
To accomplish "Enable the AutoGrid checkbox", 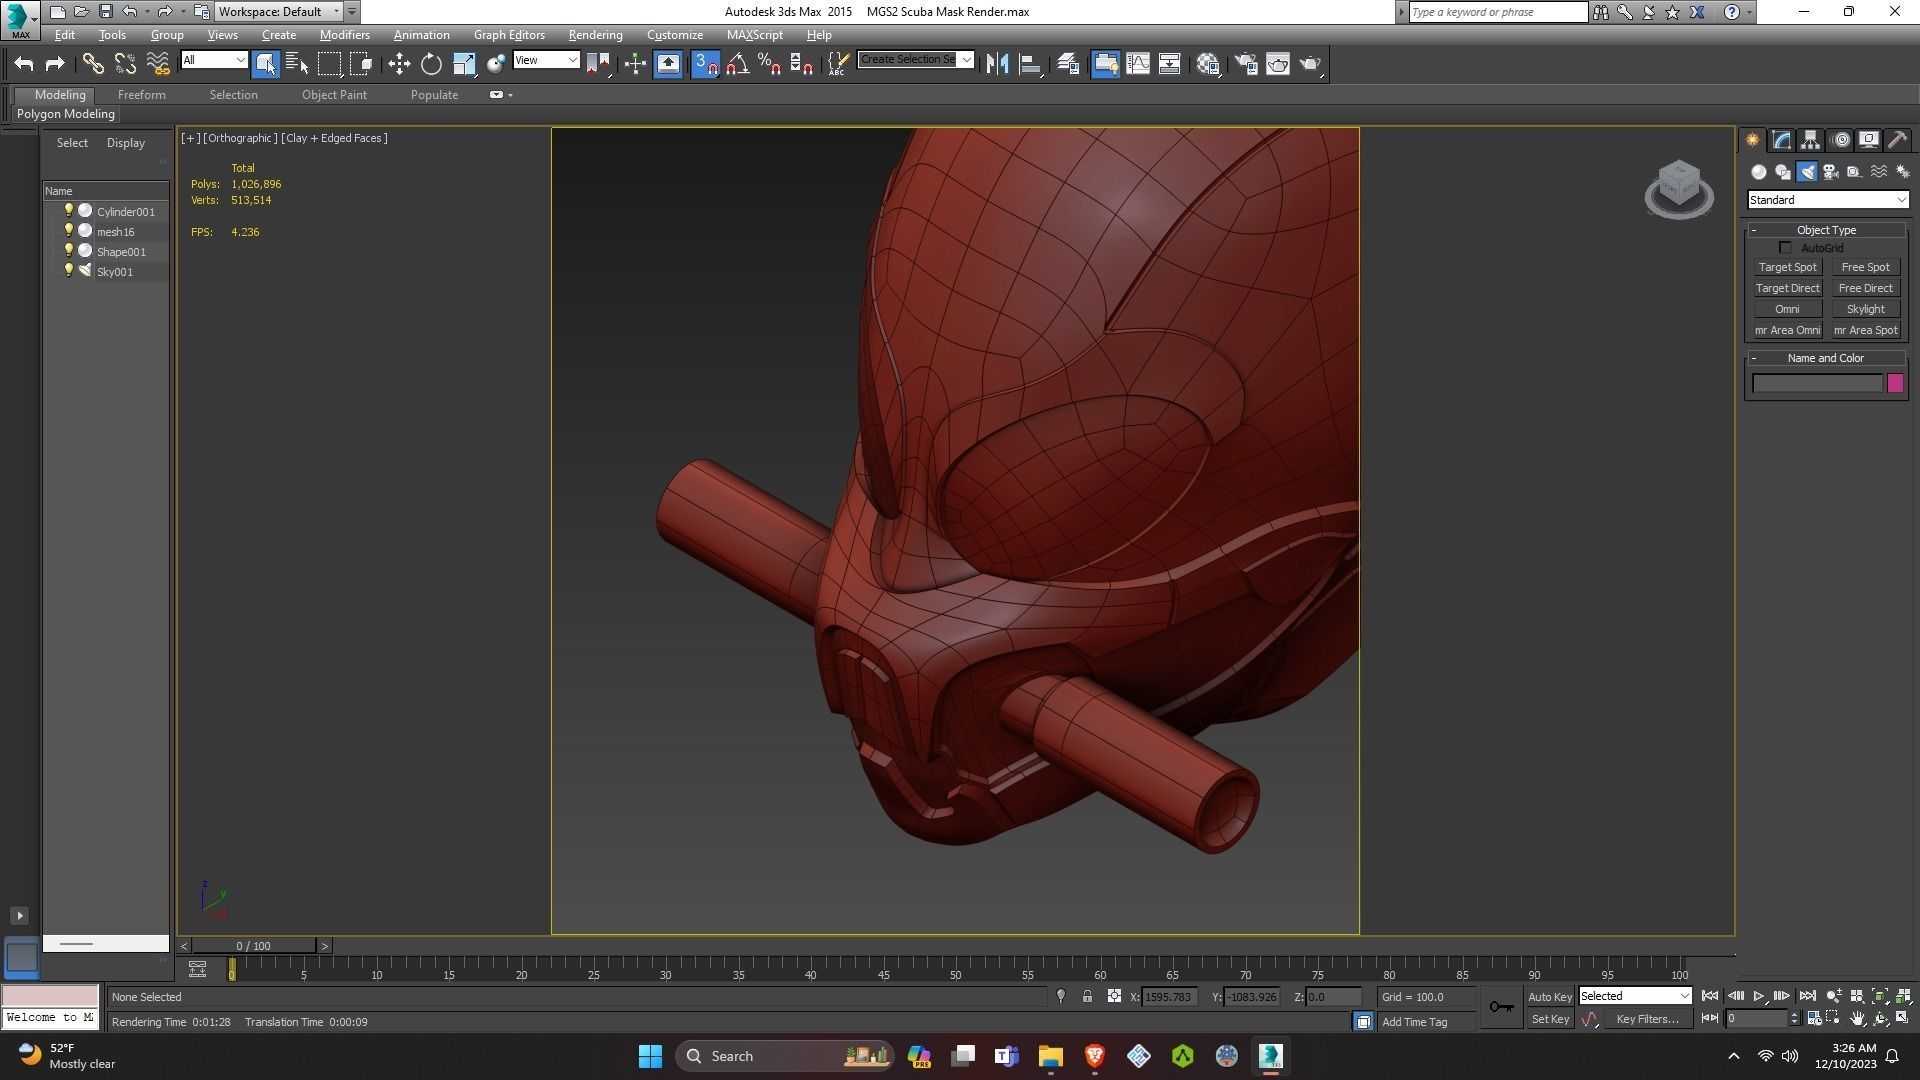I will pyautogui.click(x=1785, y=248).
